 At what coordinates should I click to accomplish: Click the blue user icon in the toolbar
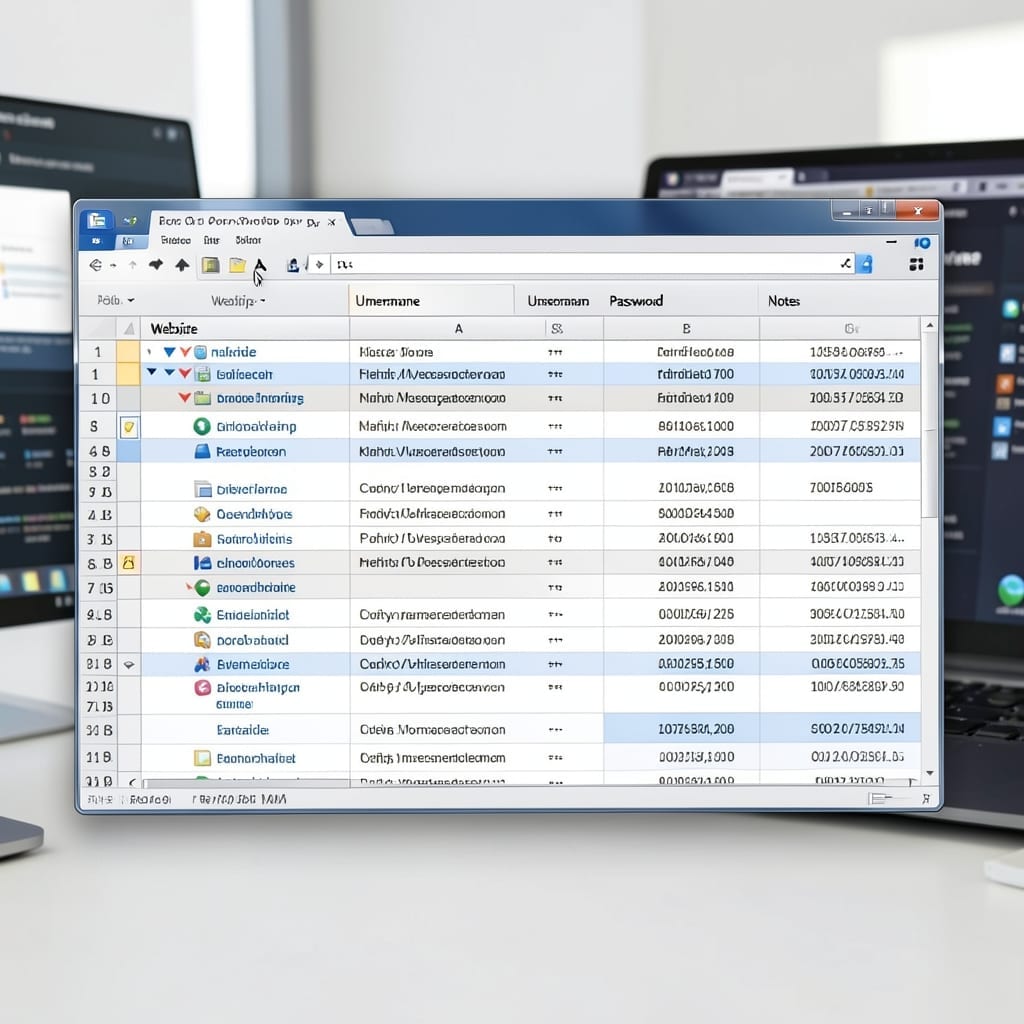[x=293, y=264]
